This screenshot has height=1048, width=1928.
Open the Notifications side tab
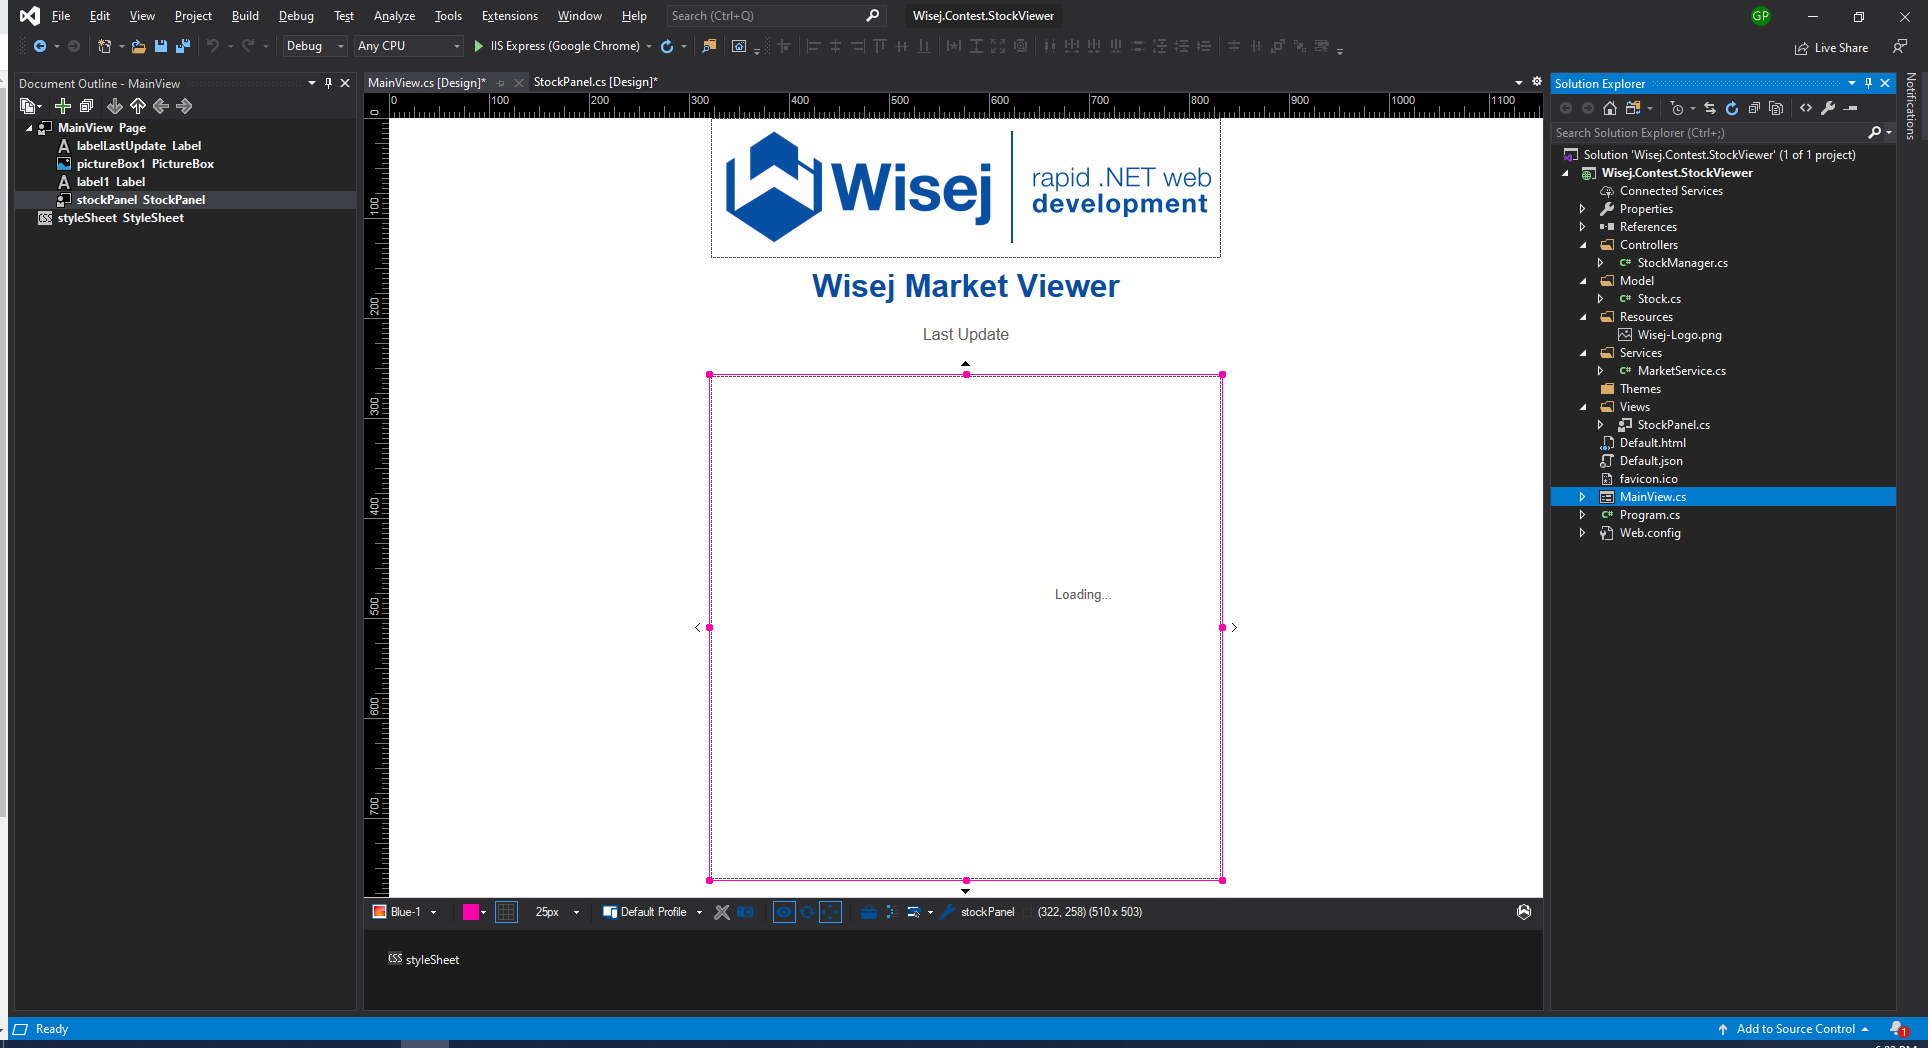pos(1911,105)
